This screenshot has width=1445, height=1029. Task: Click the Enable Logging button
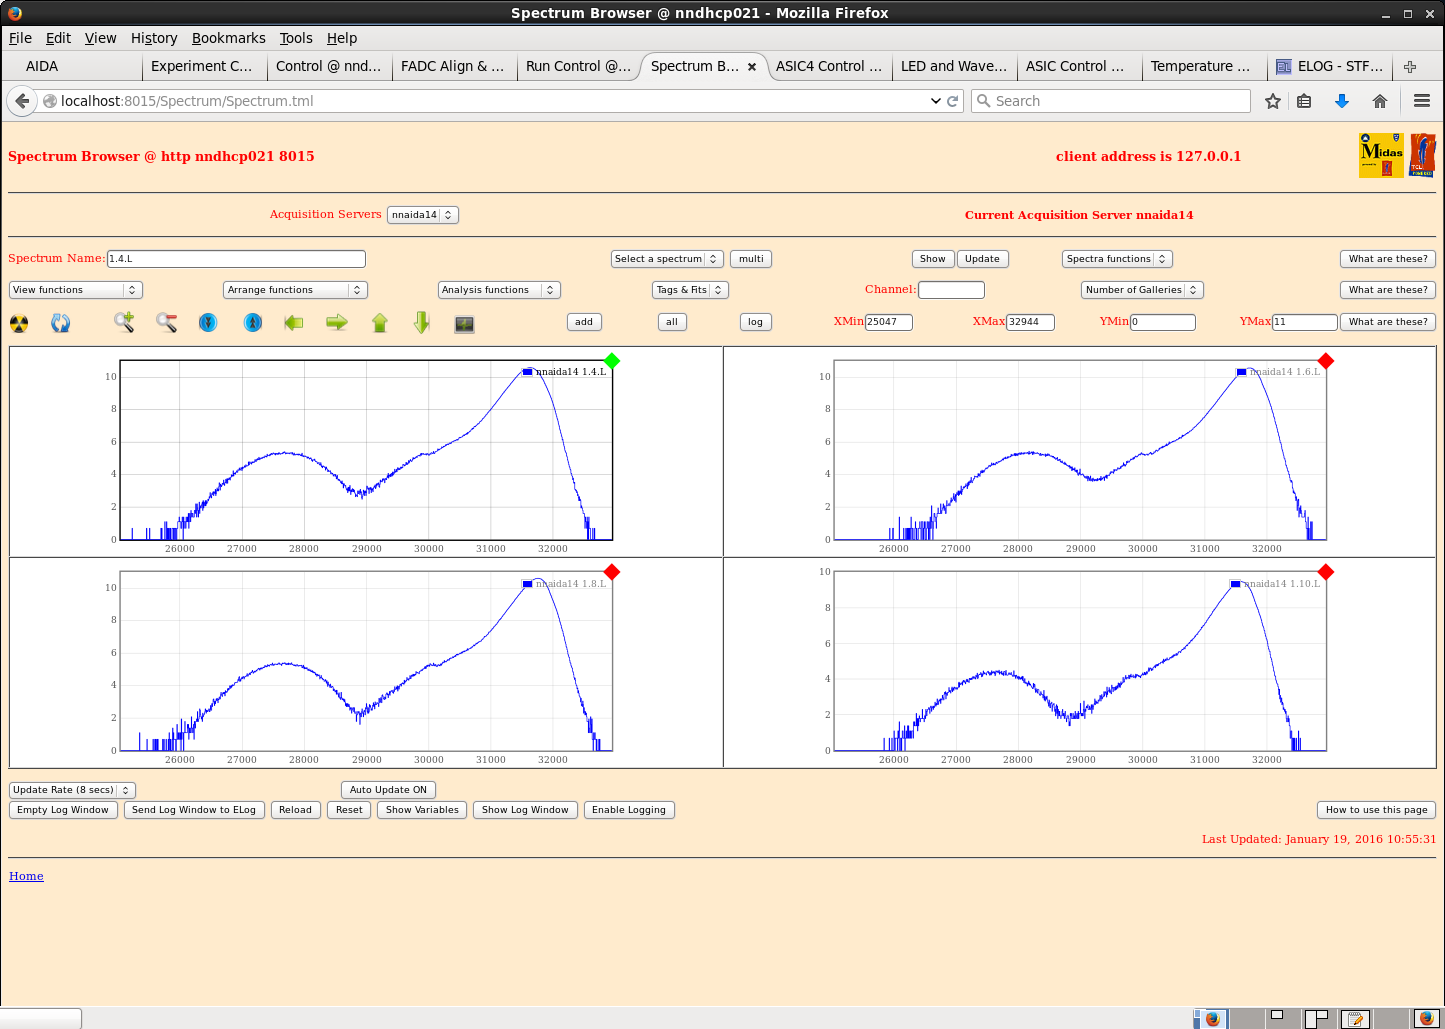[x=629, y=810]
